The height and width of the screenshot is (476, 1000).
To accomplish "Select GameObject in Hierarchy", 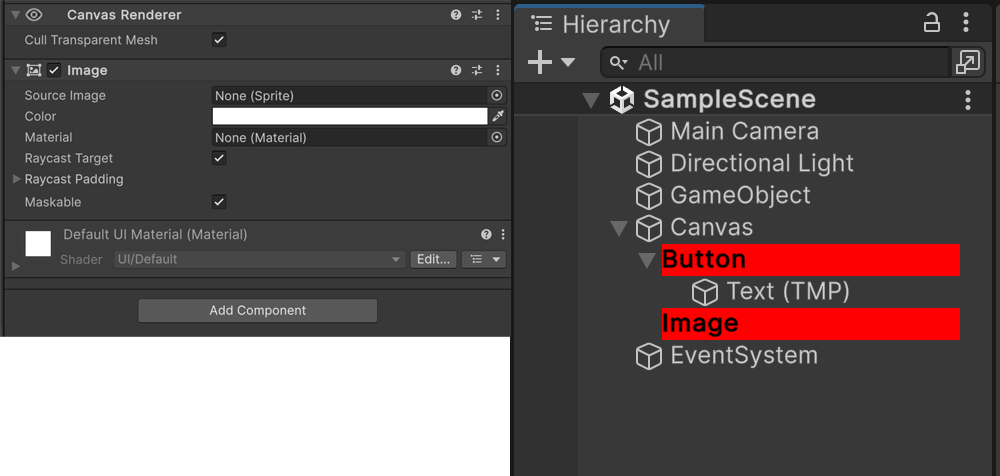I will (x=740, y=195).
